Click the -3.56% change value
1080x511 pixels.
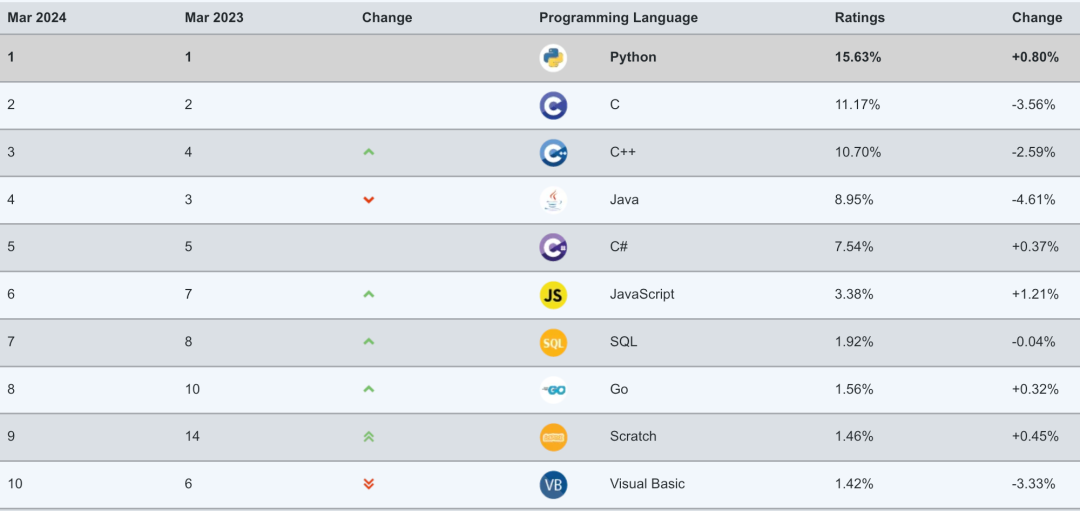[1034, 105]
